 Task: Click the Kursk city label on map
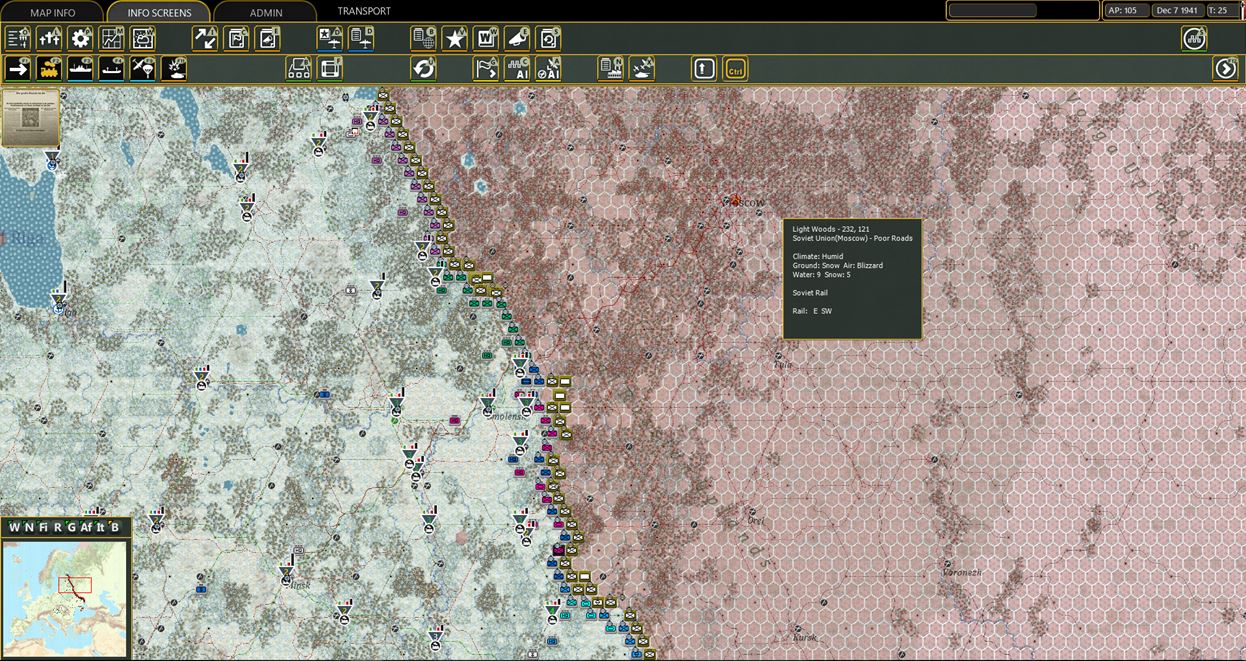point(805,637)
